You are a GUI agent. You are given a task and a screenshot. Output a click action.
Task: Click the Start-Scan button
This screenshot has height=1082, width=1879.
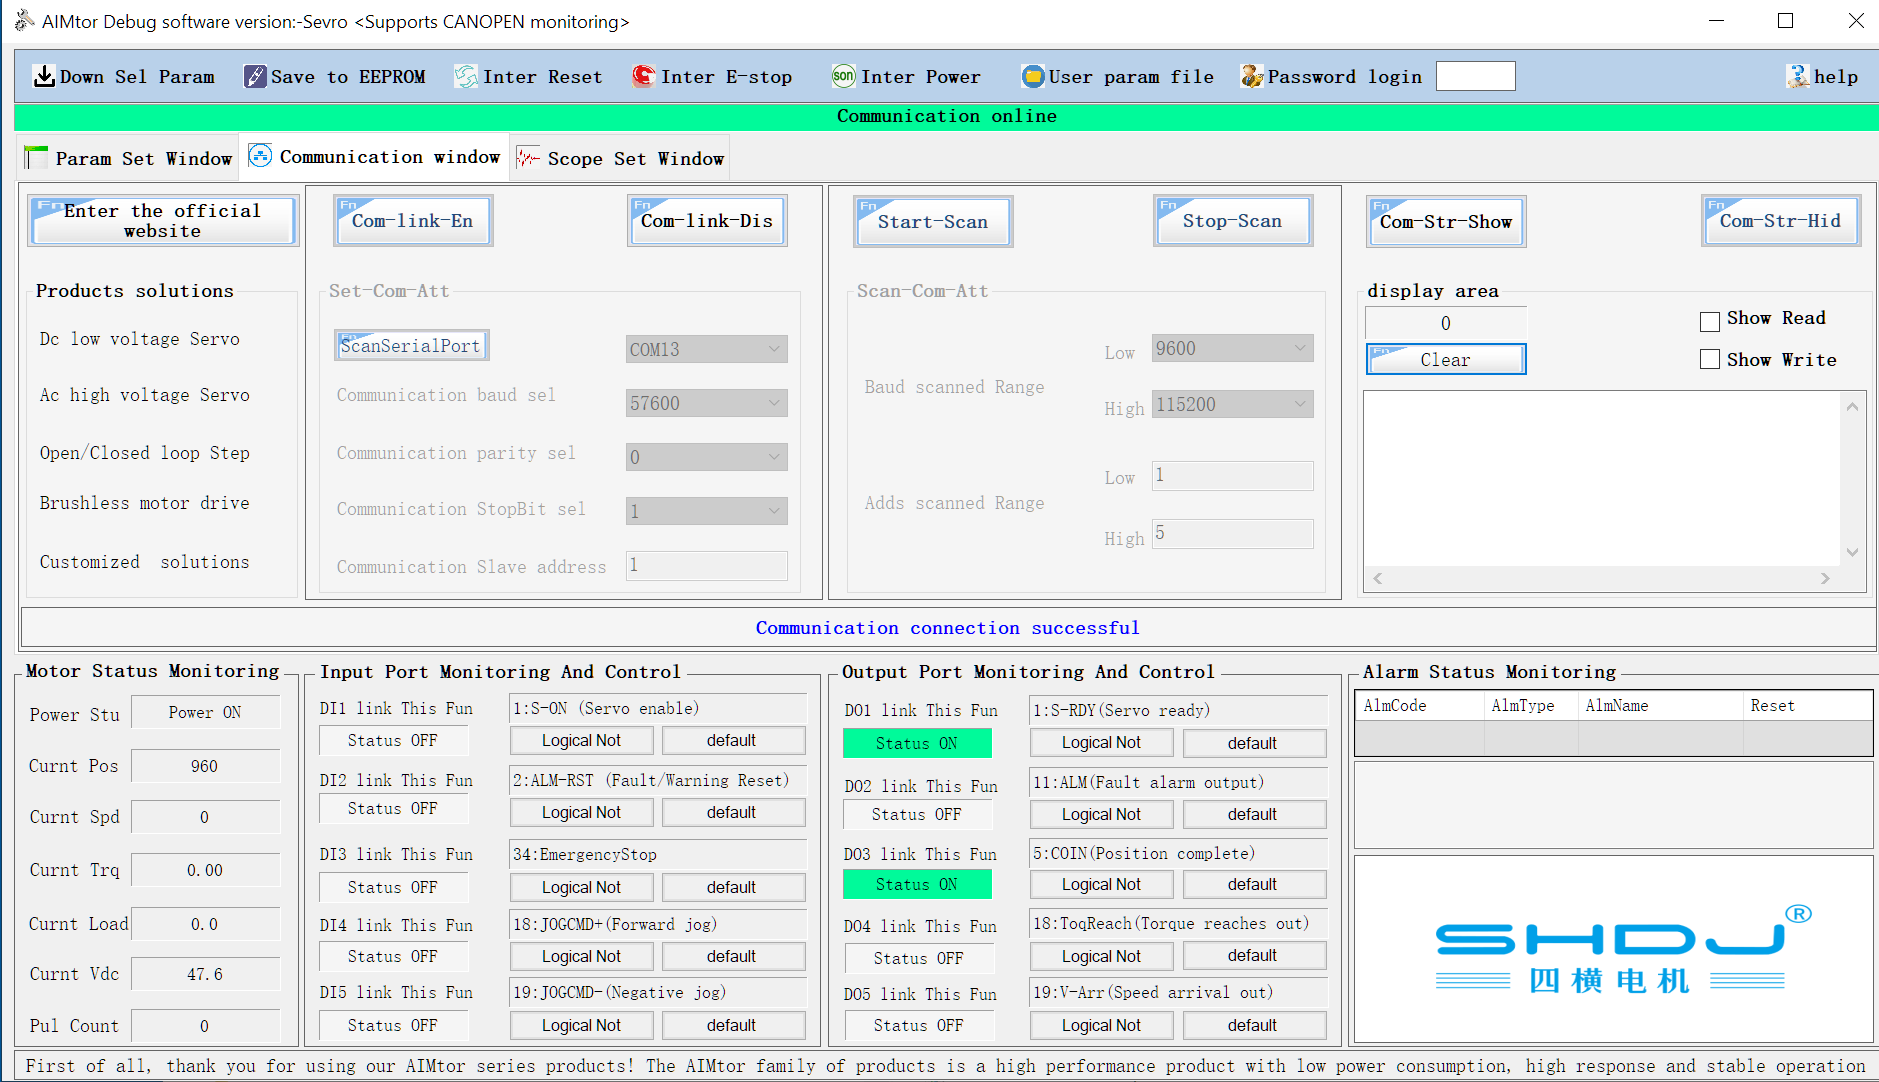tap(933, 222)
